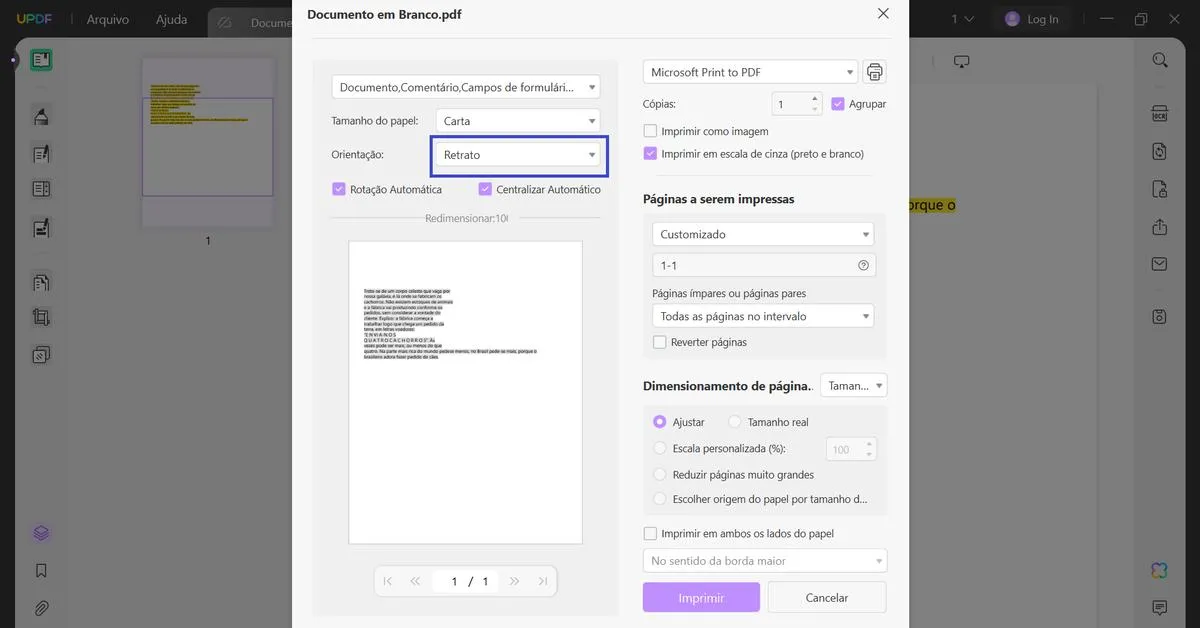Image resolution: width=1200 pixels, height=628 pixels.
Task: Check Reverter páginas option
Action: [x=660, y=342]
